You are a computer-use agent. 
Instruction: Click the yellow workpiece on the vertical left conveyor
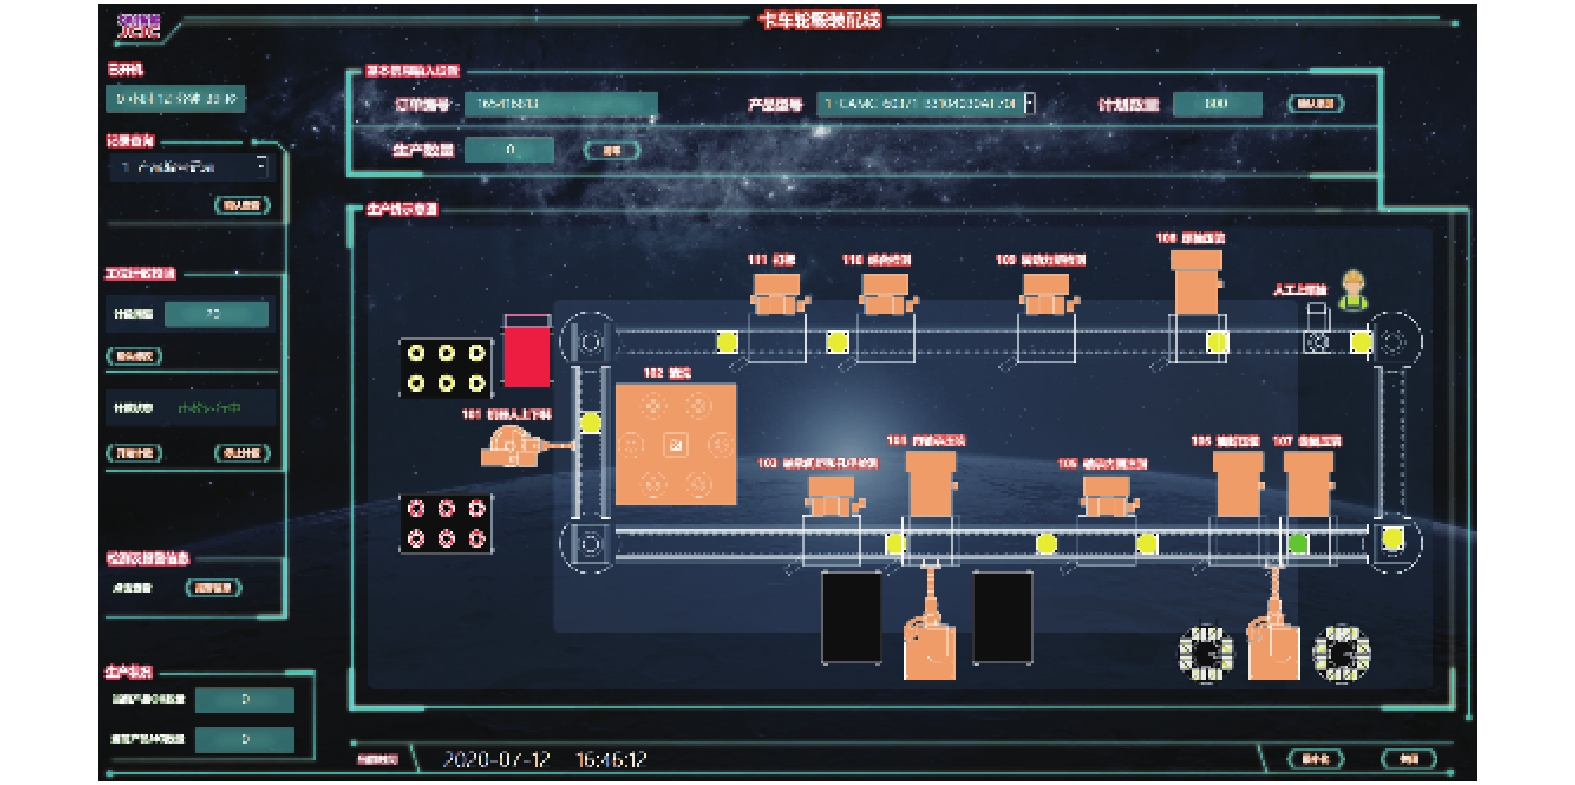[591, 422]
